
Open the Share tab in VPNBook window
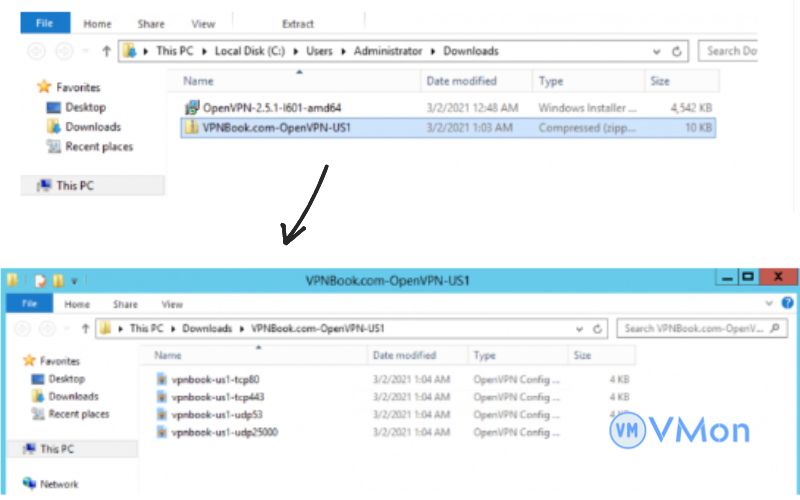(x=125, y=305)
